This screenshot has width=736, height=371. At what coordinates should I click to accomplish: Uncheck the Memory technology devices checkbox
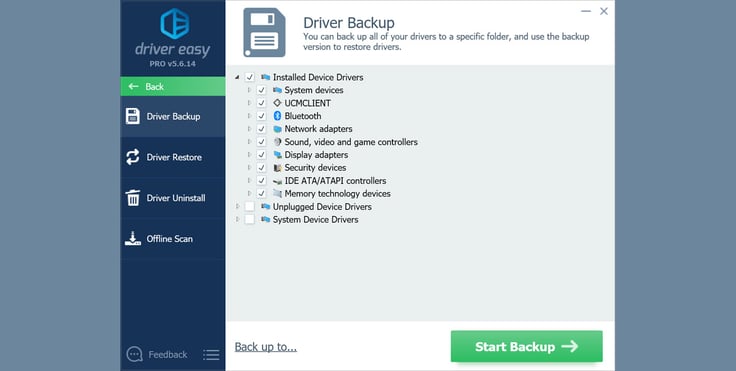pyautogui.click(x=261, y=193)
